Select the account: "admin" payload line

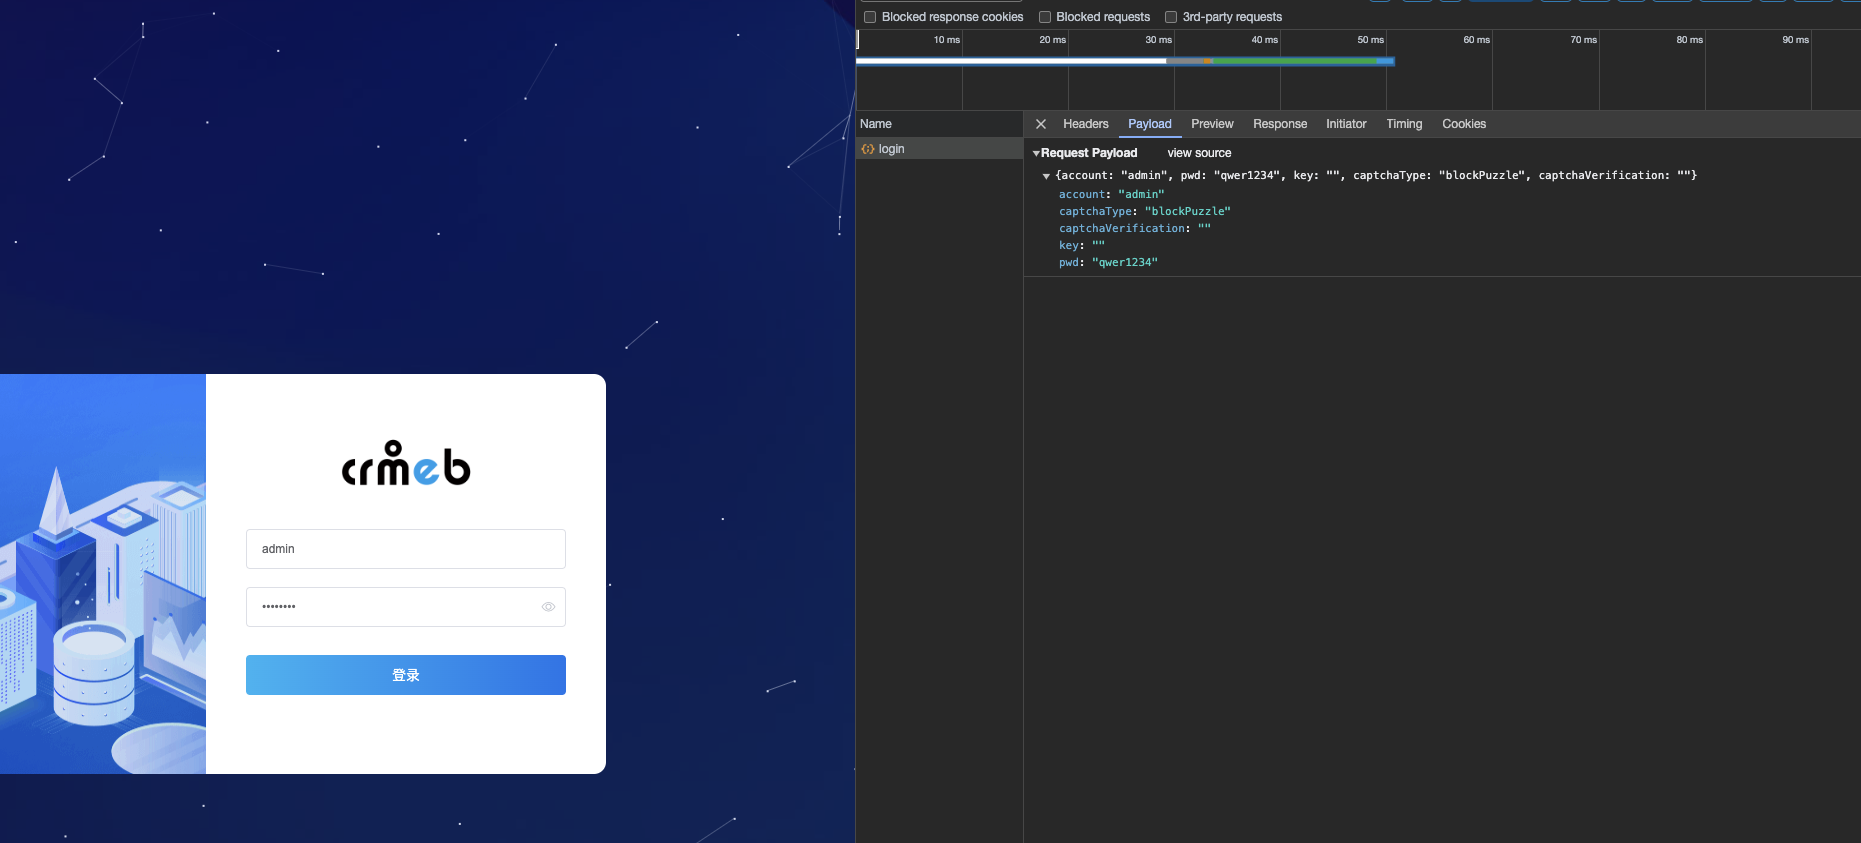tap(1111, 194)
